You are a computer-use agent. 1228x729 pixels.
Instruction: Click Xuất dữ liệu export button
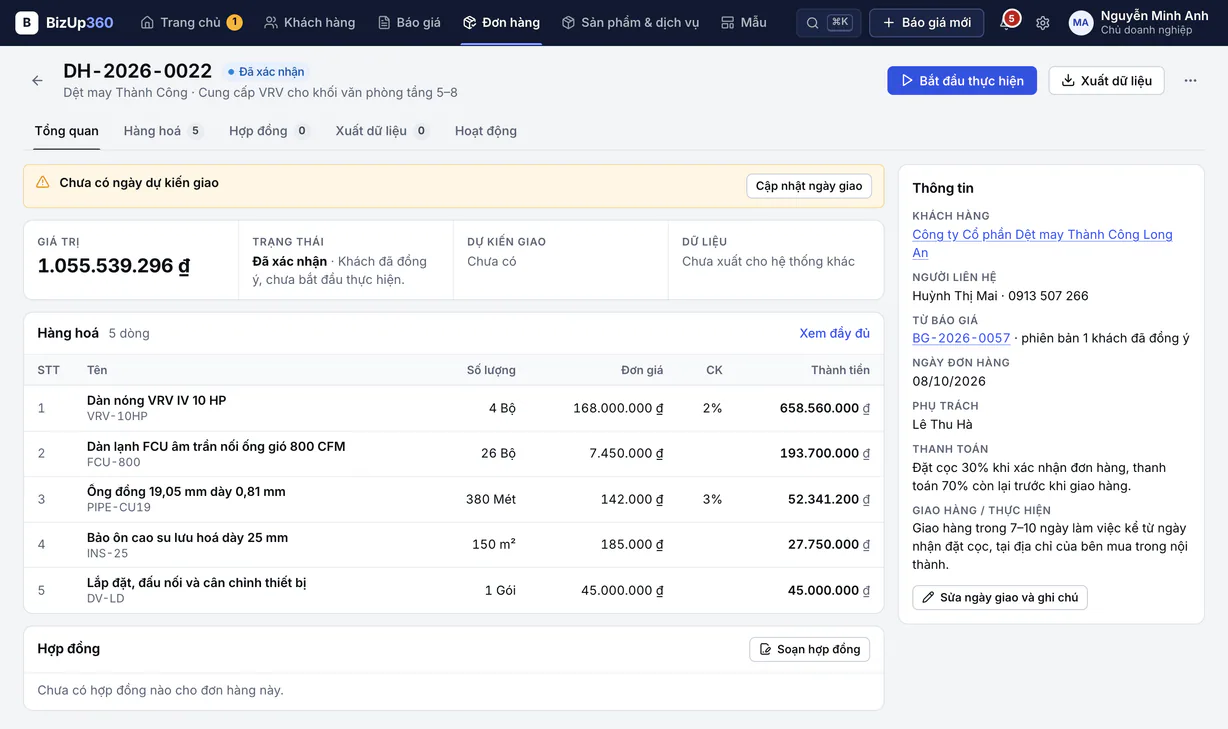tap(1106, 81)
